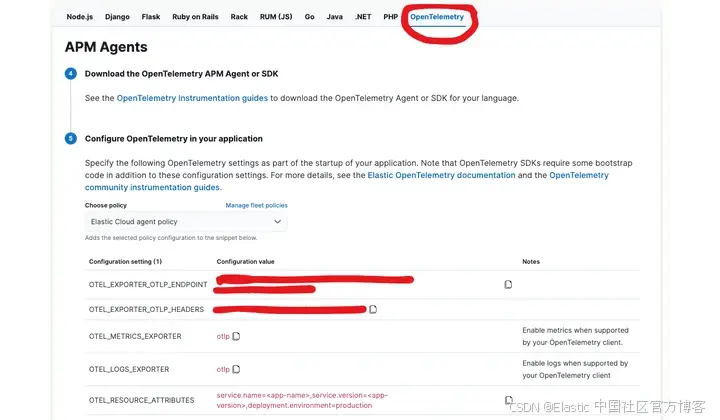The height and width of the screenshot is (420, 720).
Task: Copy the OTEL_METRICS_EXPORTER otlp value
Action: pos(236,336)
